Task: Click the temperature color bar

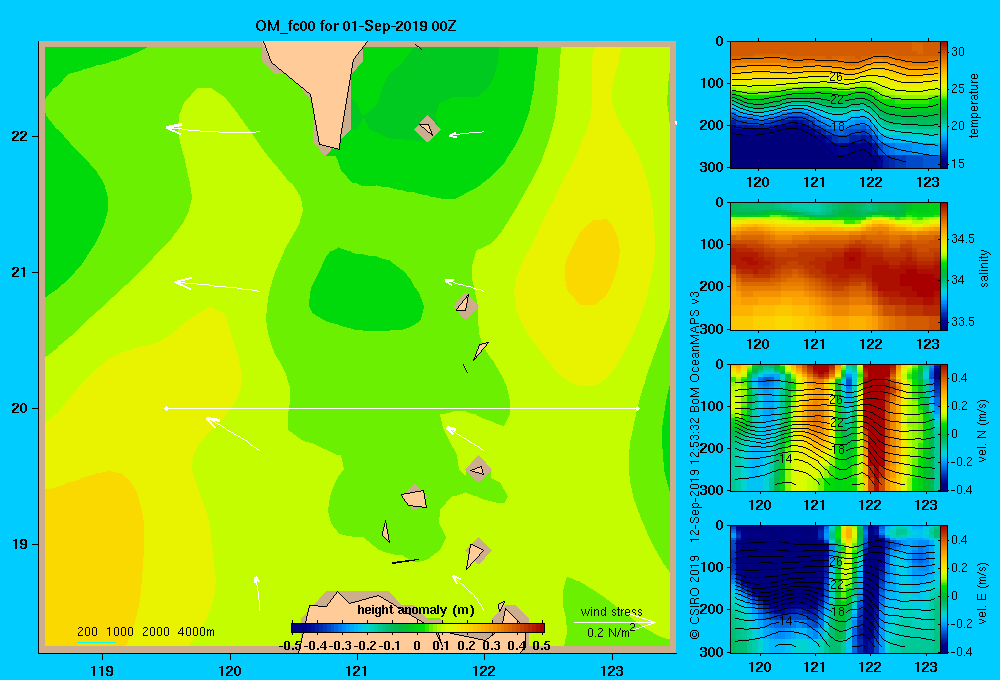Action: (943, 104)
